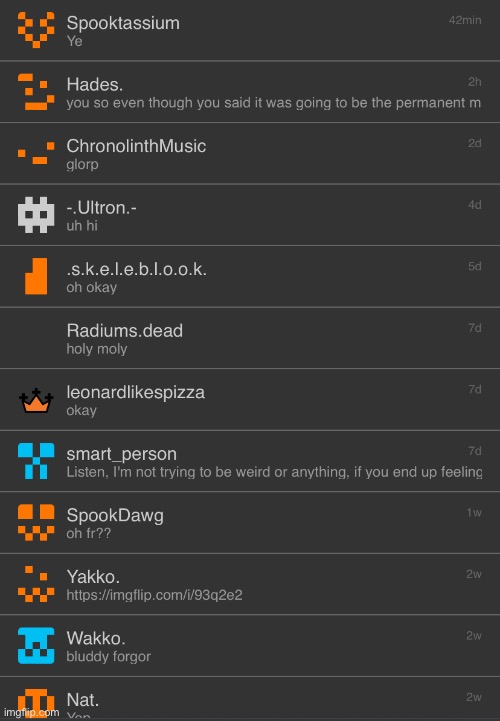Click Wakko.'s blue avatar icon
This screenshot has width=500, height=721.
click(x=36, y=646)
